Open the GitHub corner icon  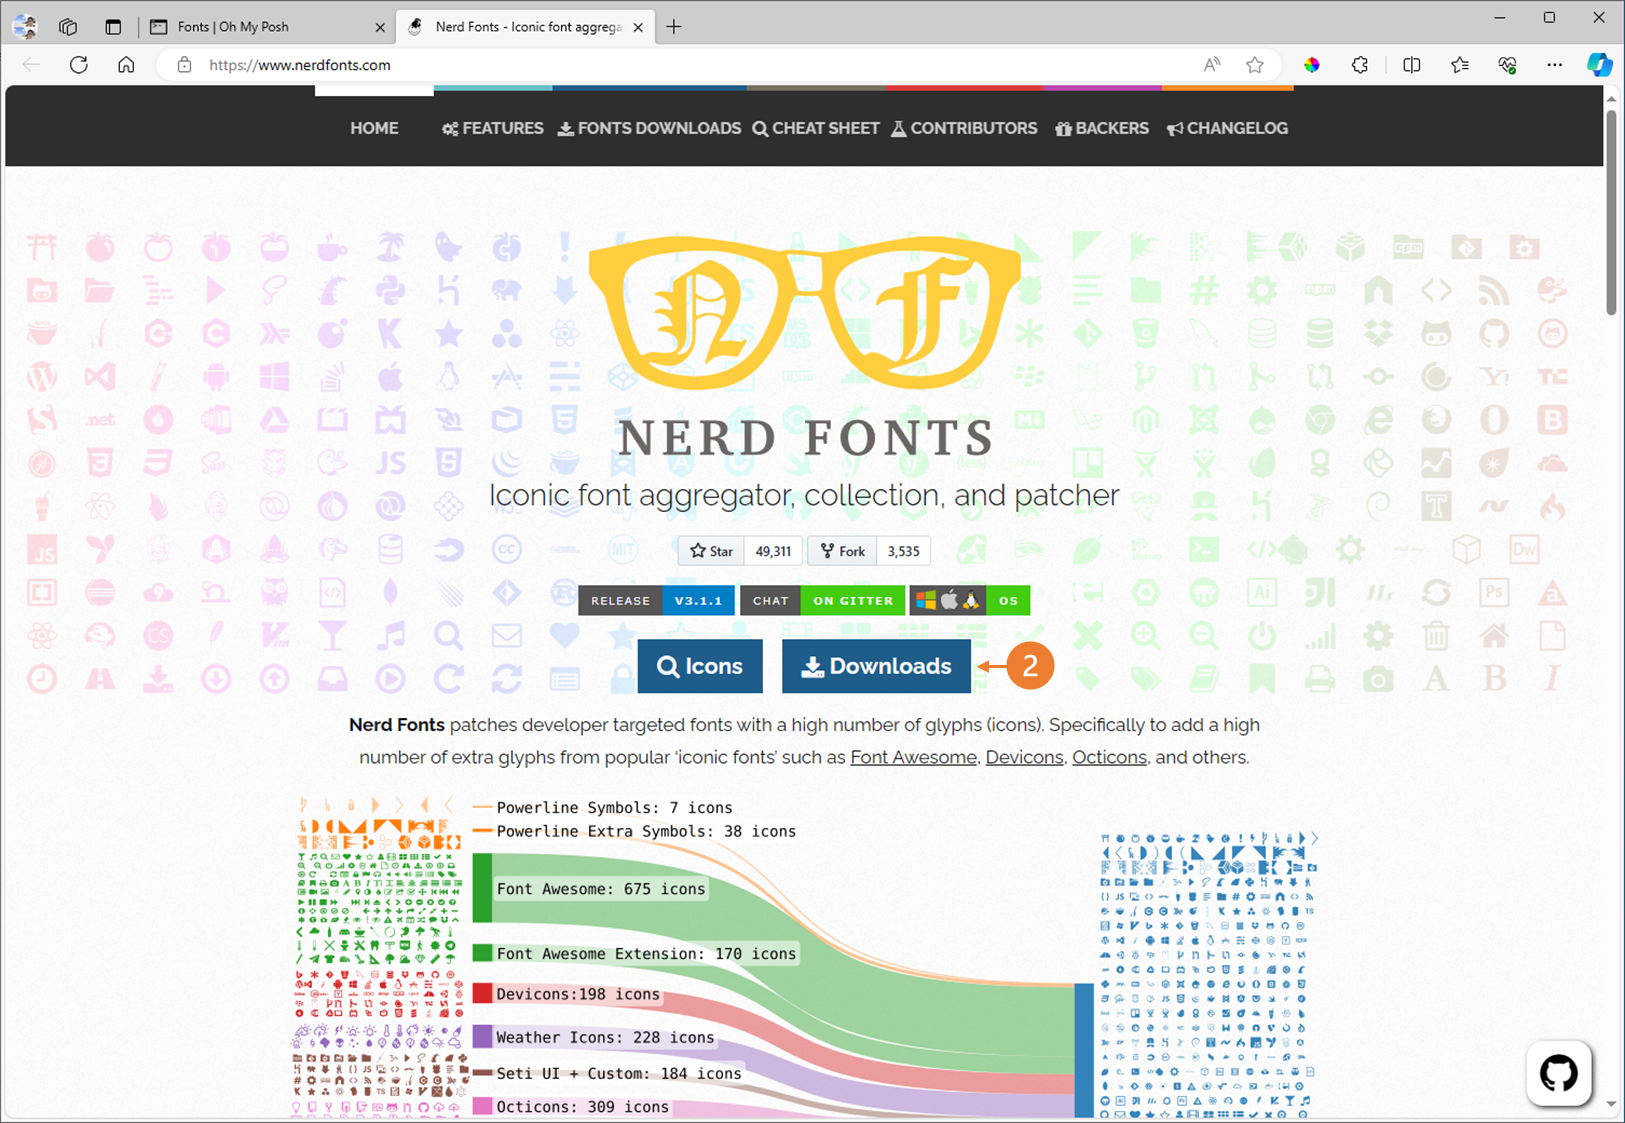tap(1559, 1073)
